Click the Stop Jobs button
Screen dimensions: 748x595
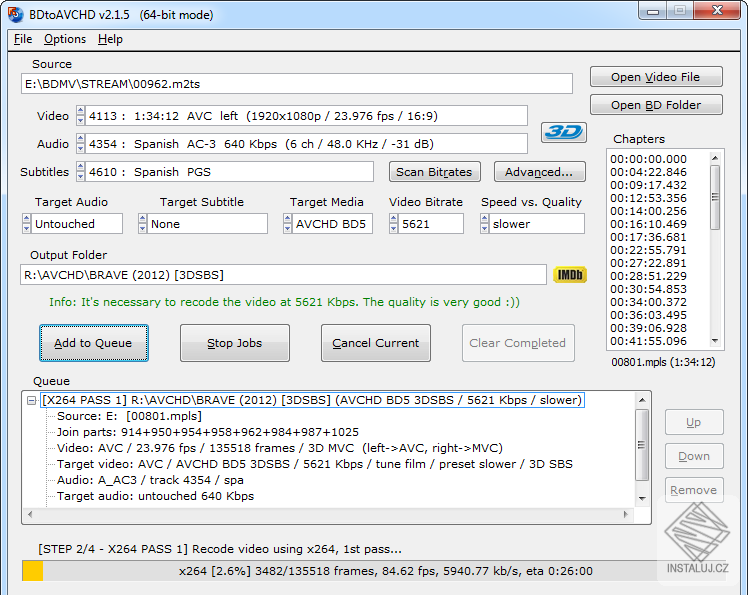tap(235, 343)
